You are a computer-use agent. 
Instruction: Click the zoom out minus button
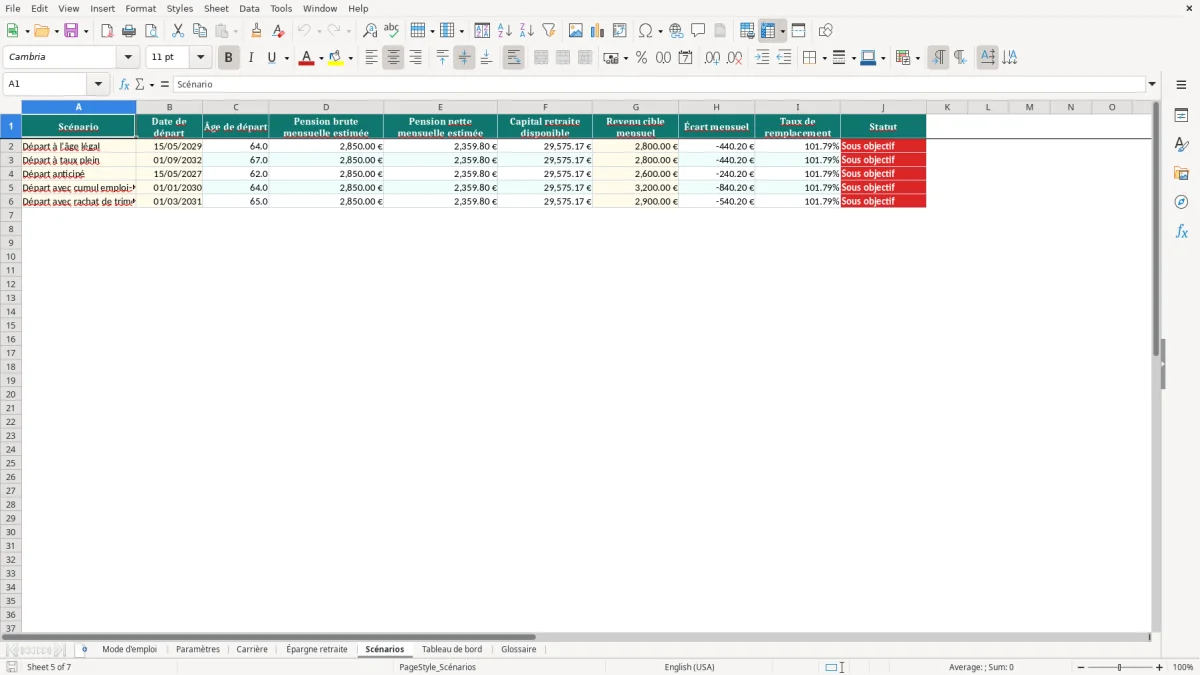(x=1081, y=667)
